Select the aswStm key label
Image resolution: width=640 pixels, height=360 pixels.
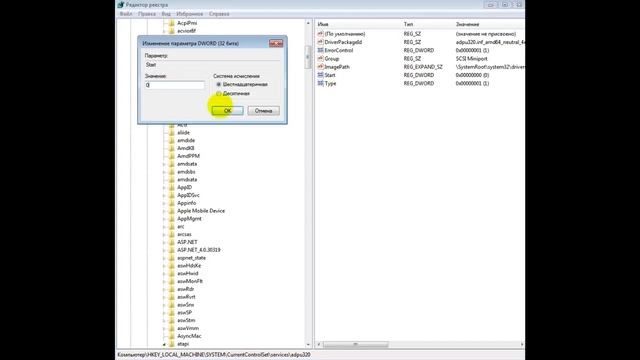pos(186,320)
